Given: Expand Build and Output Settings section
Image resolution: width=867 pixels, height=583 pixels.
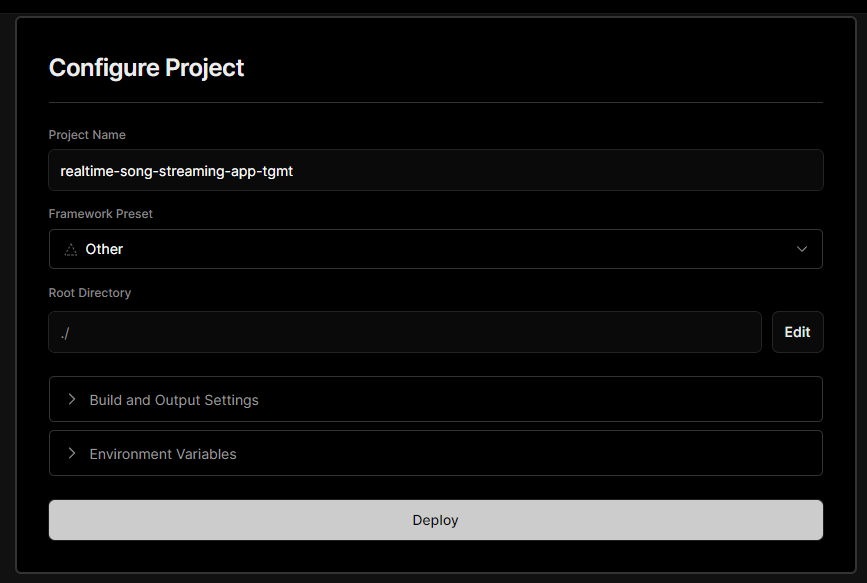Looking at the screenshot, I should click(435, 400).
